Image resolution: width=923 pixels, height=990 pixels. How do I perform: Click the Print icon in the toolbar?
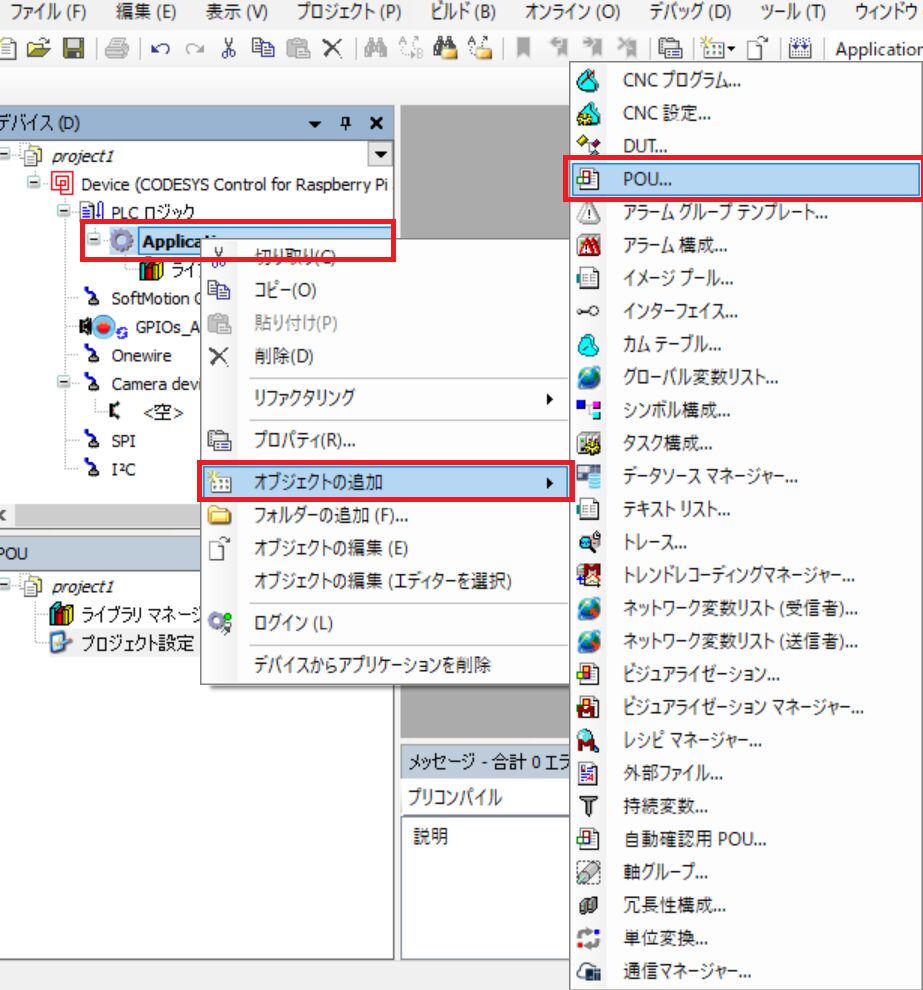pyautogui.click(x=117, y=48)
